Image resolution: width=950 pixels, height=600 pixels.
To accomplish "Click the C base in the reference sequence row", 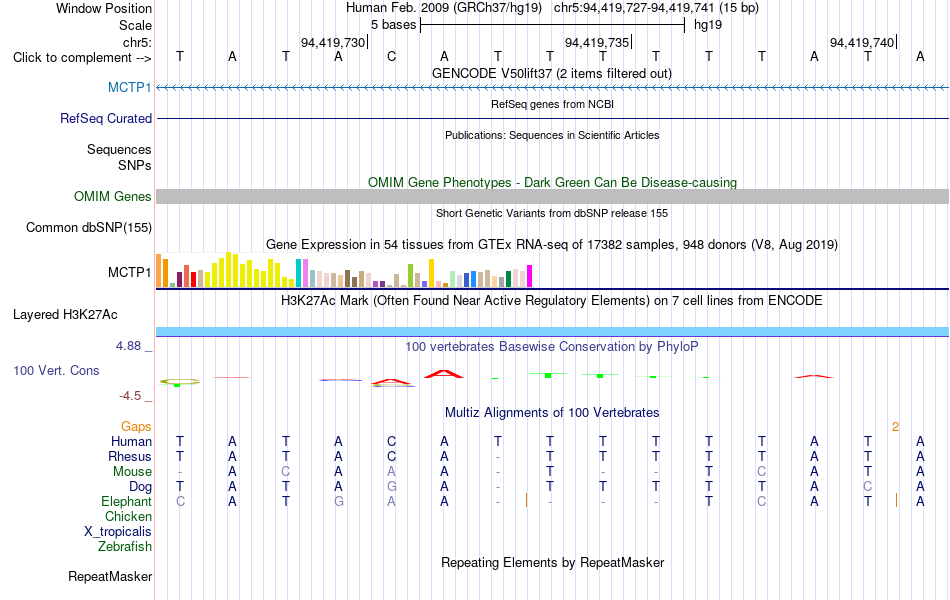I will pos(391,56).
